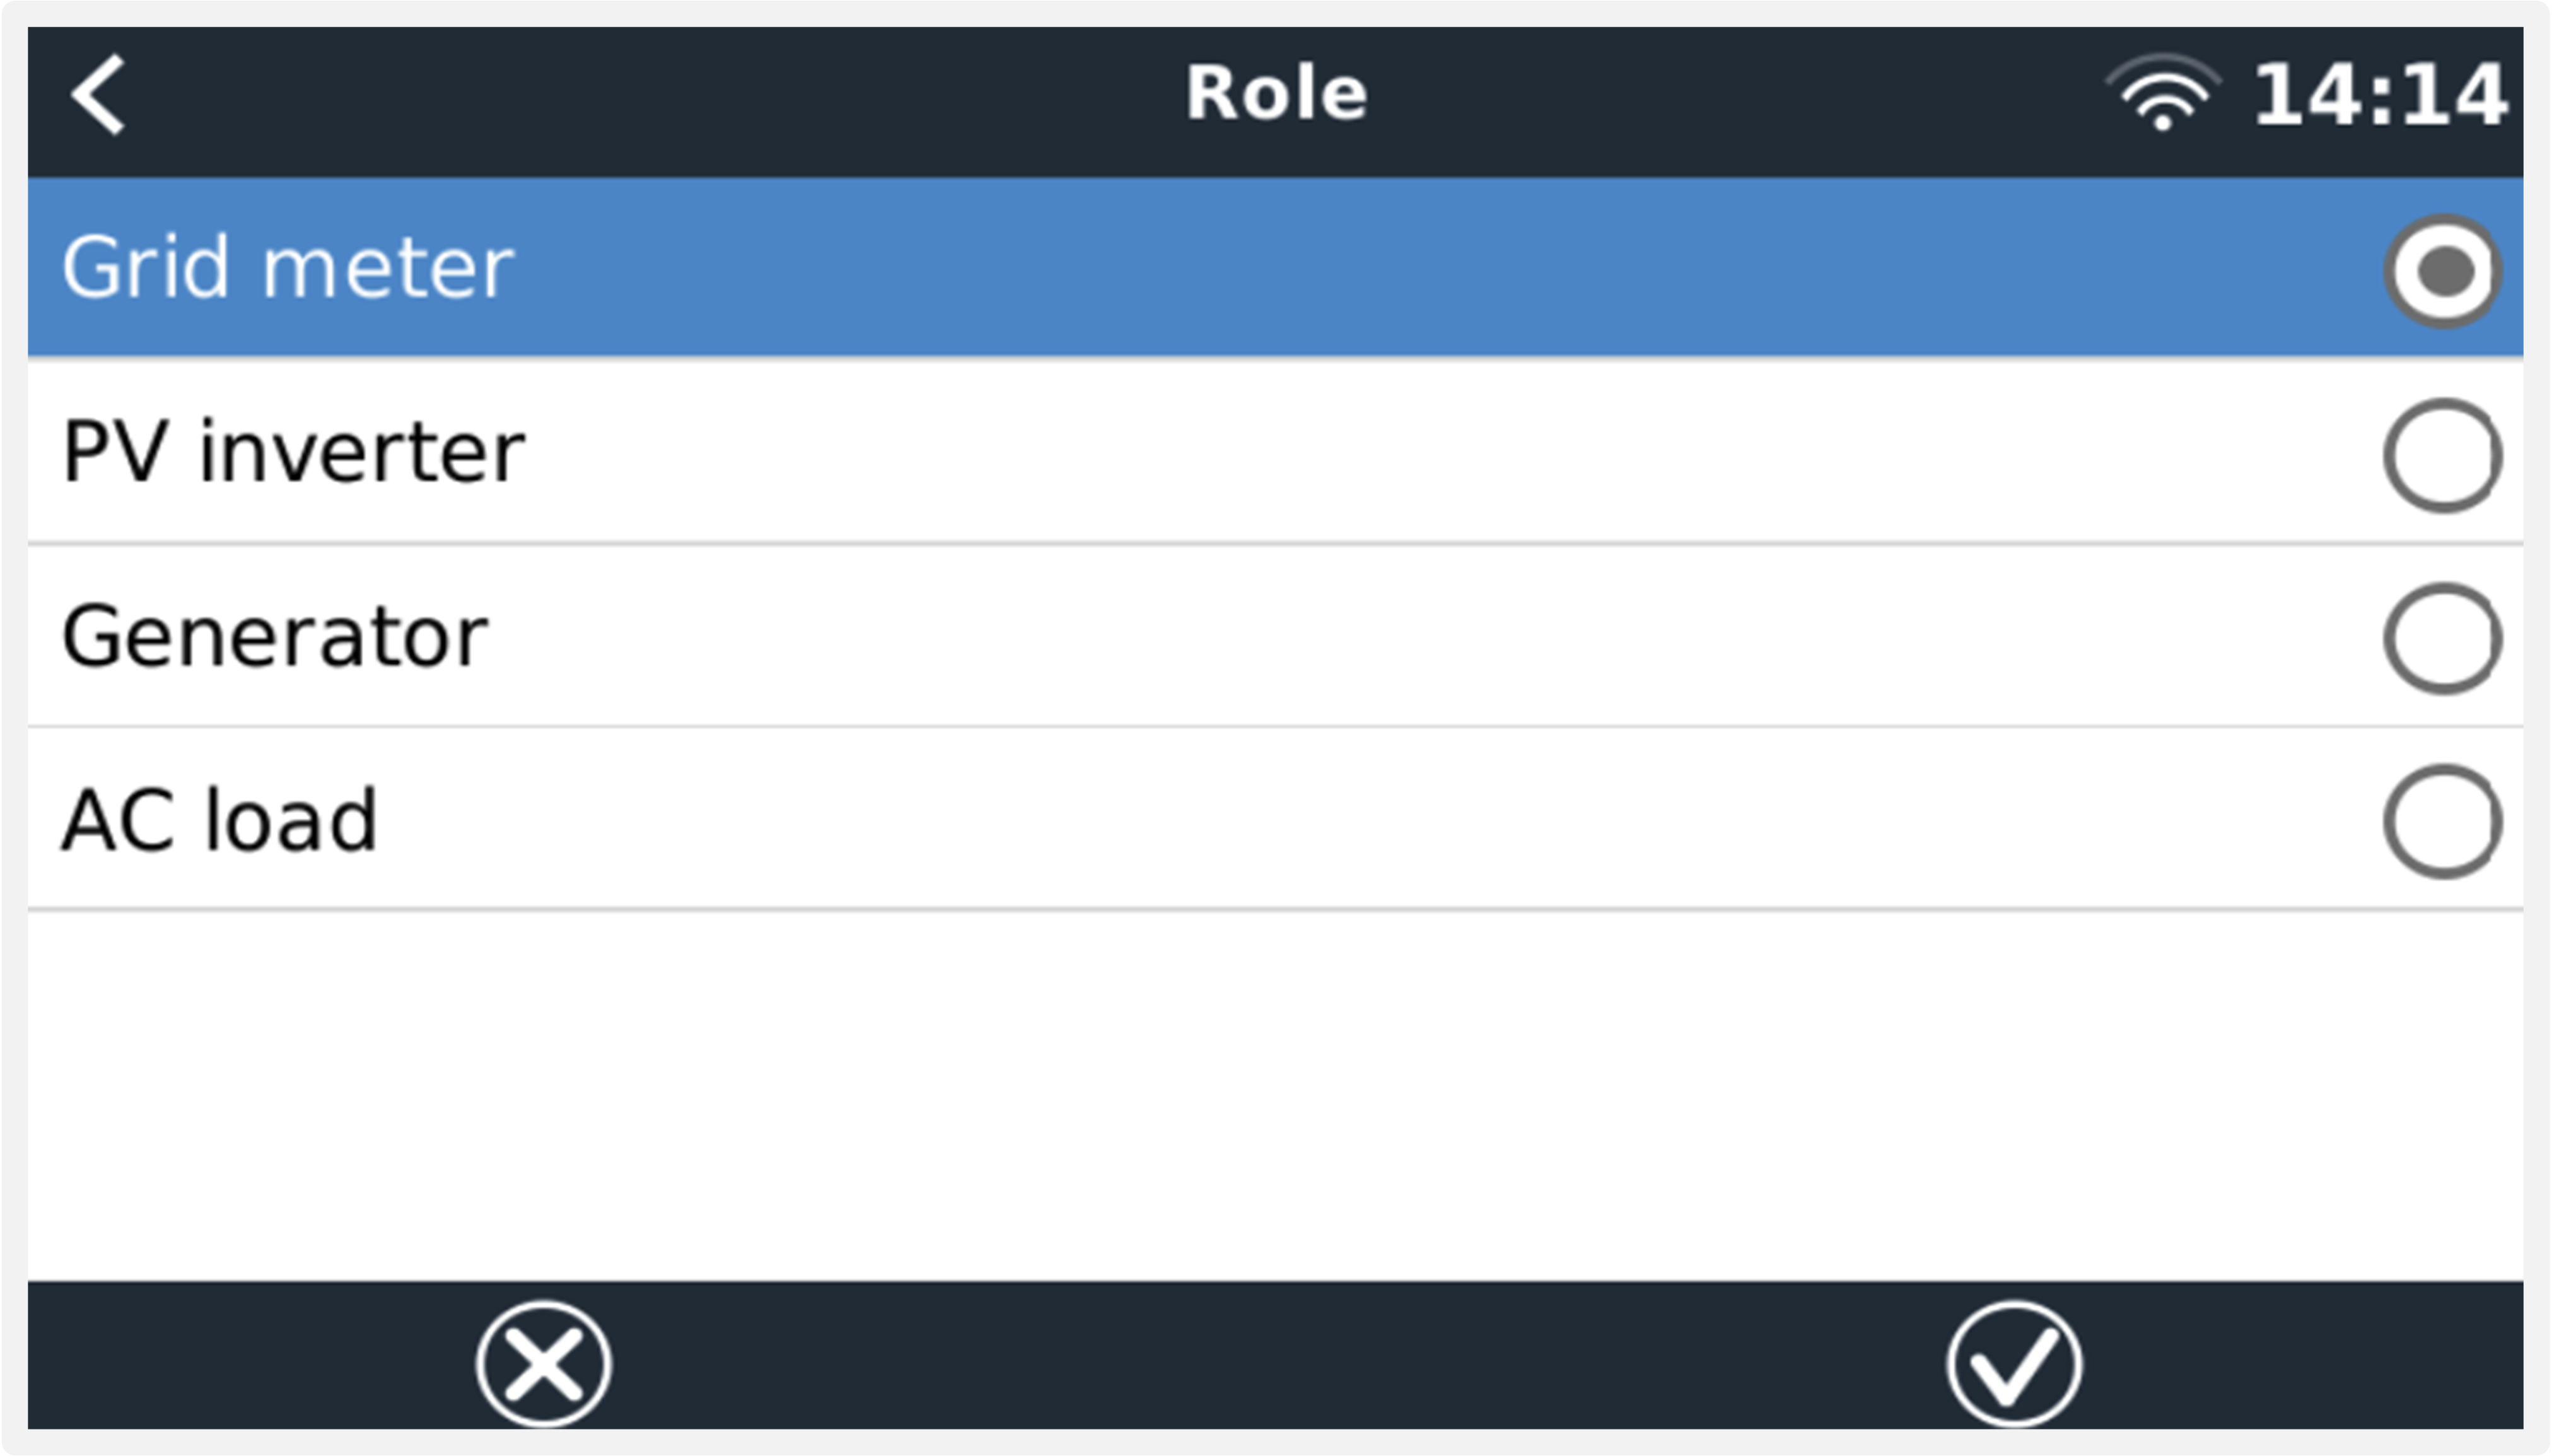Viewport: 2552px width, 1456px height.
Task: Choose the PV inverter radio button
Action: [2442, 455]
